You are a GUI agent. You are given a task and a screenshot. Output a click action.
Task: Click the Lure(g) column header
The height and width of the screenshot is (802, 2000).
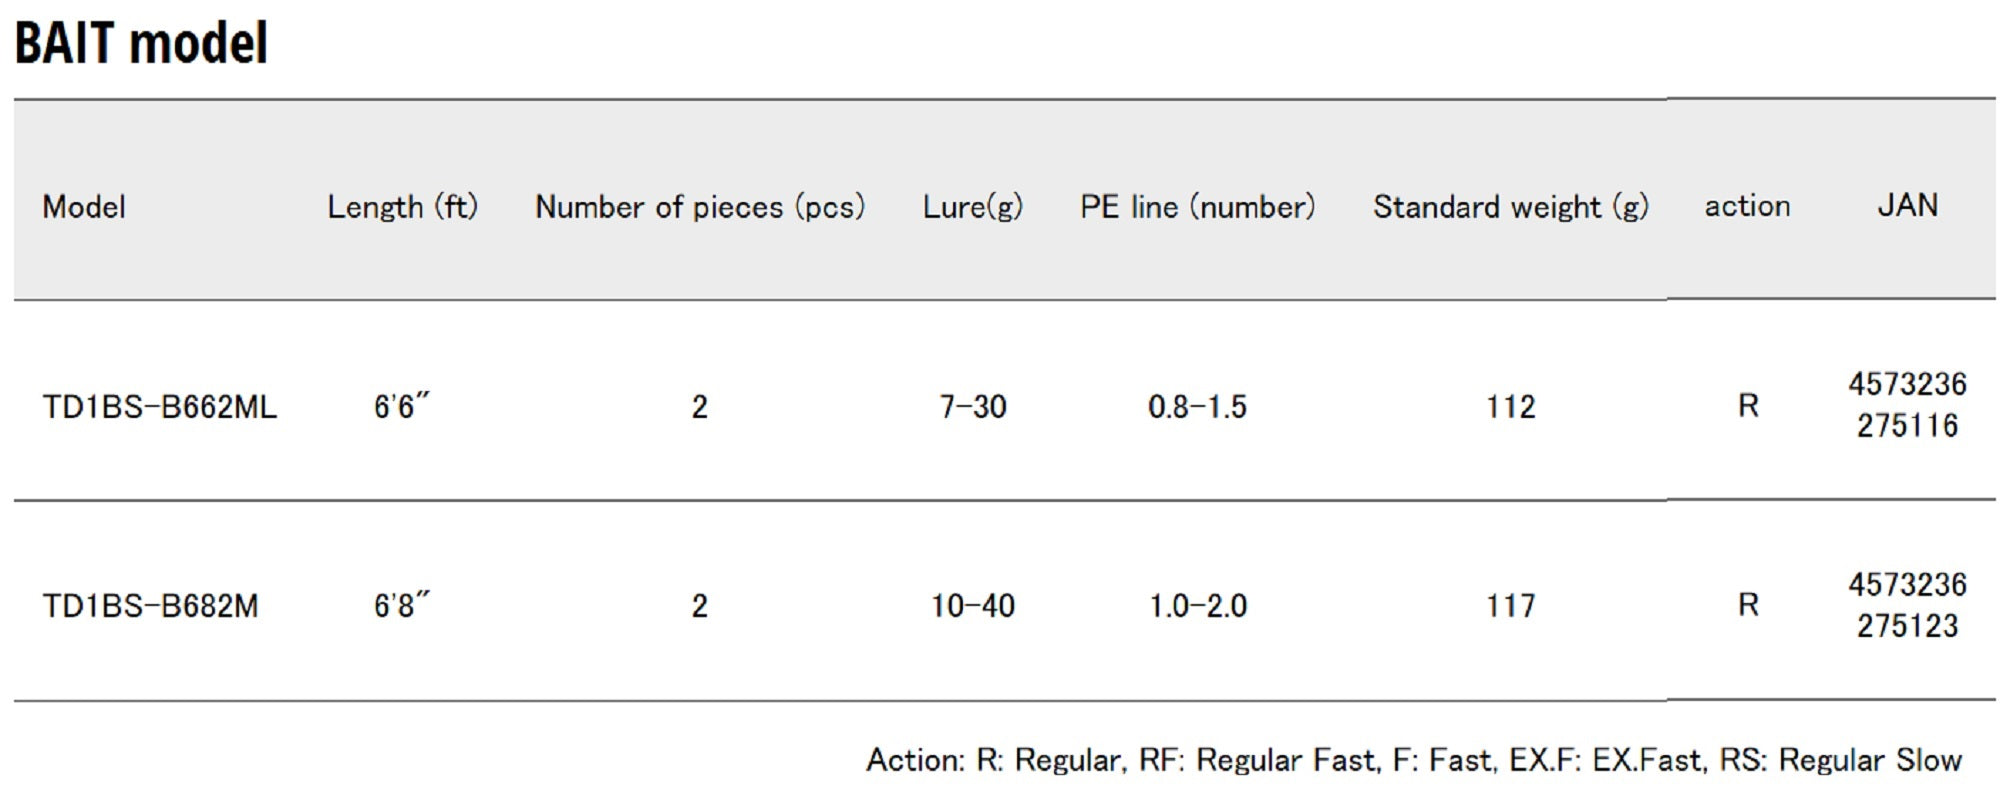(972, 207)
